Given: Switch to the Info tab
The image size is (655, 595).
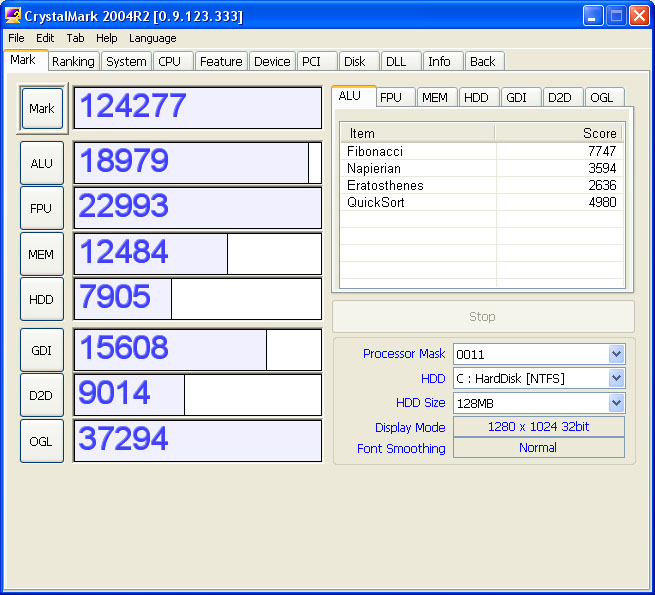Looking at the screenshot, I should tap(443, 61).
